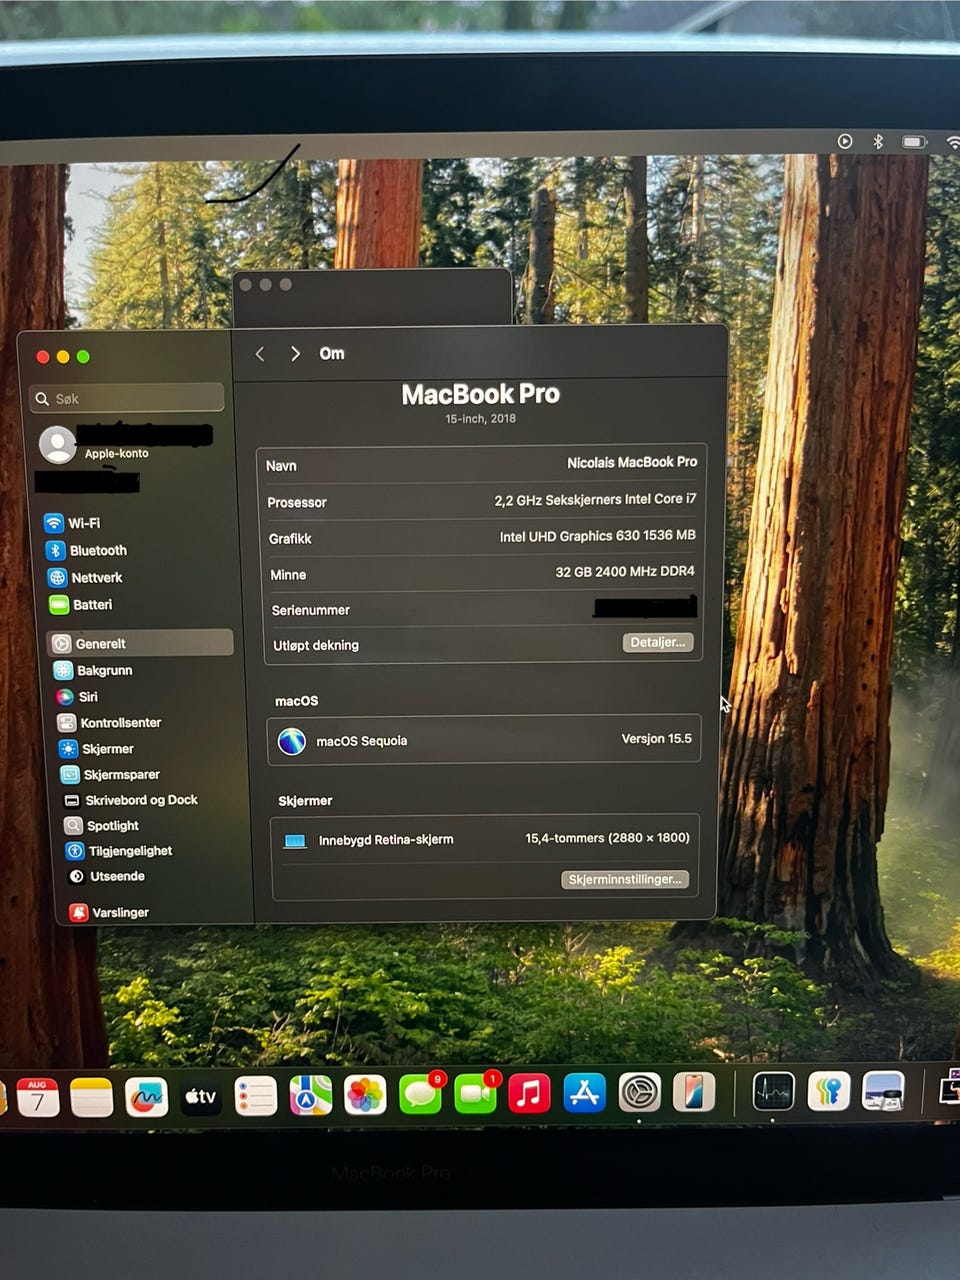
Task: Open Freeform in the Dock
Action: coord(146,1097)
